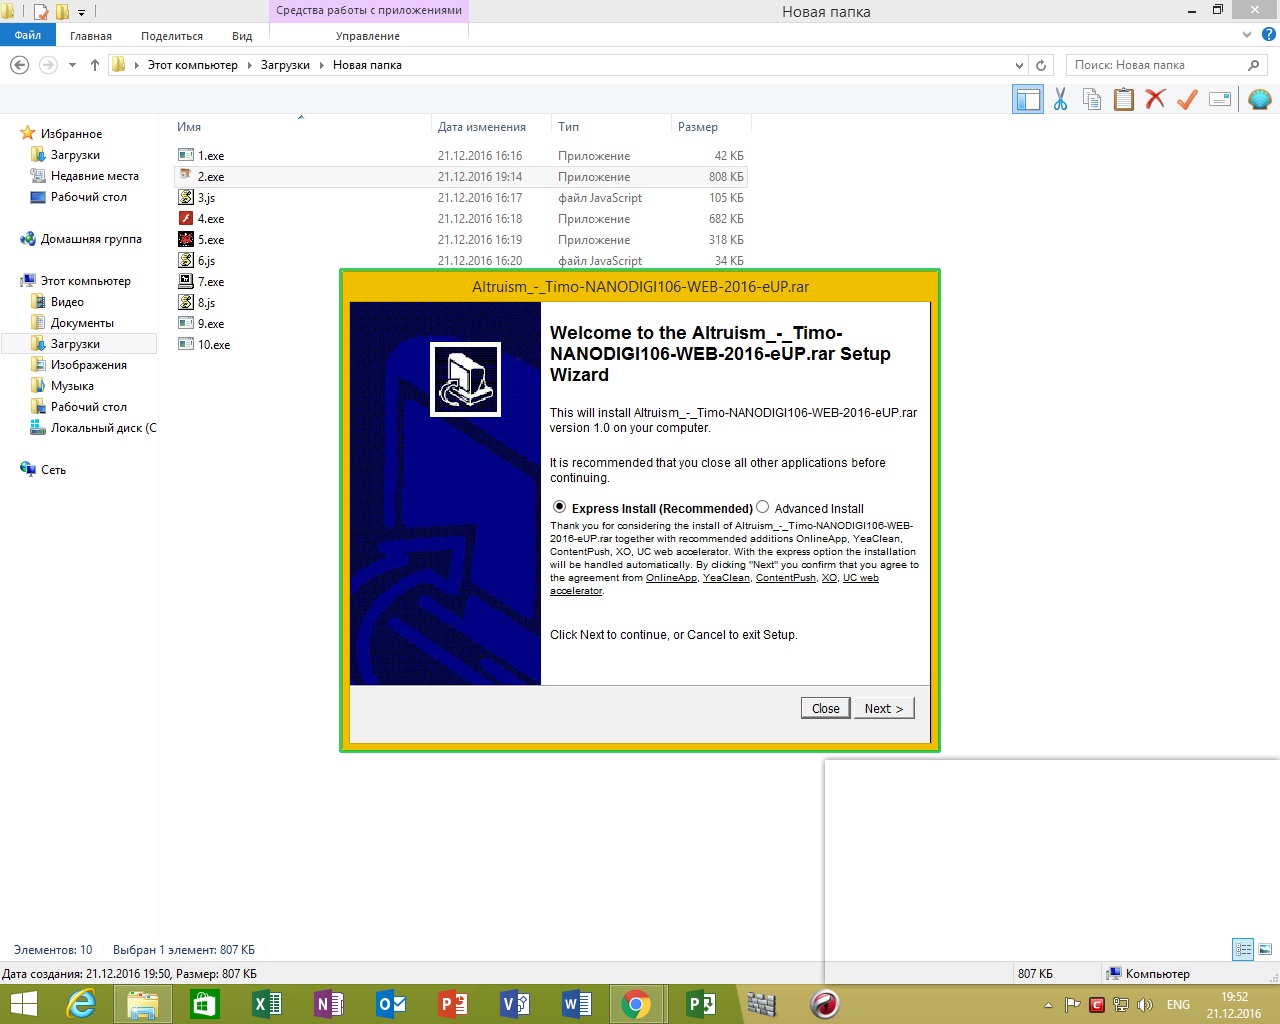Open Google Chrome from taskbar
Viewport: 1280px width, 1024px height.
636,1004
